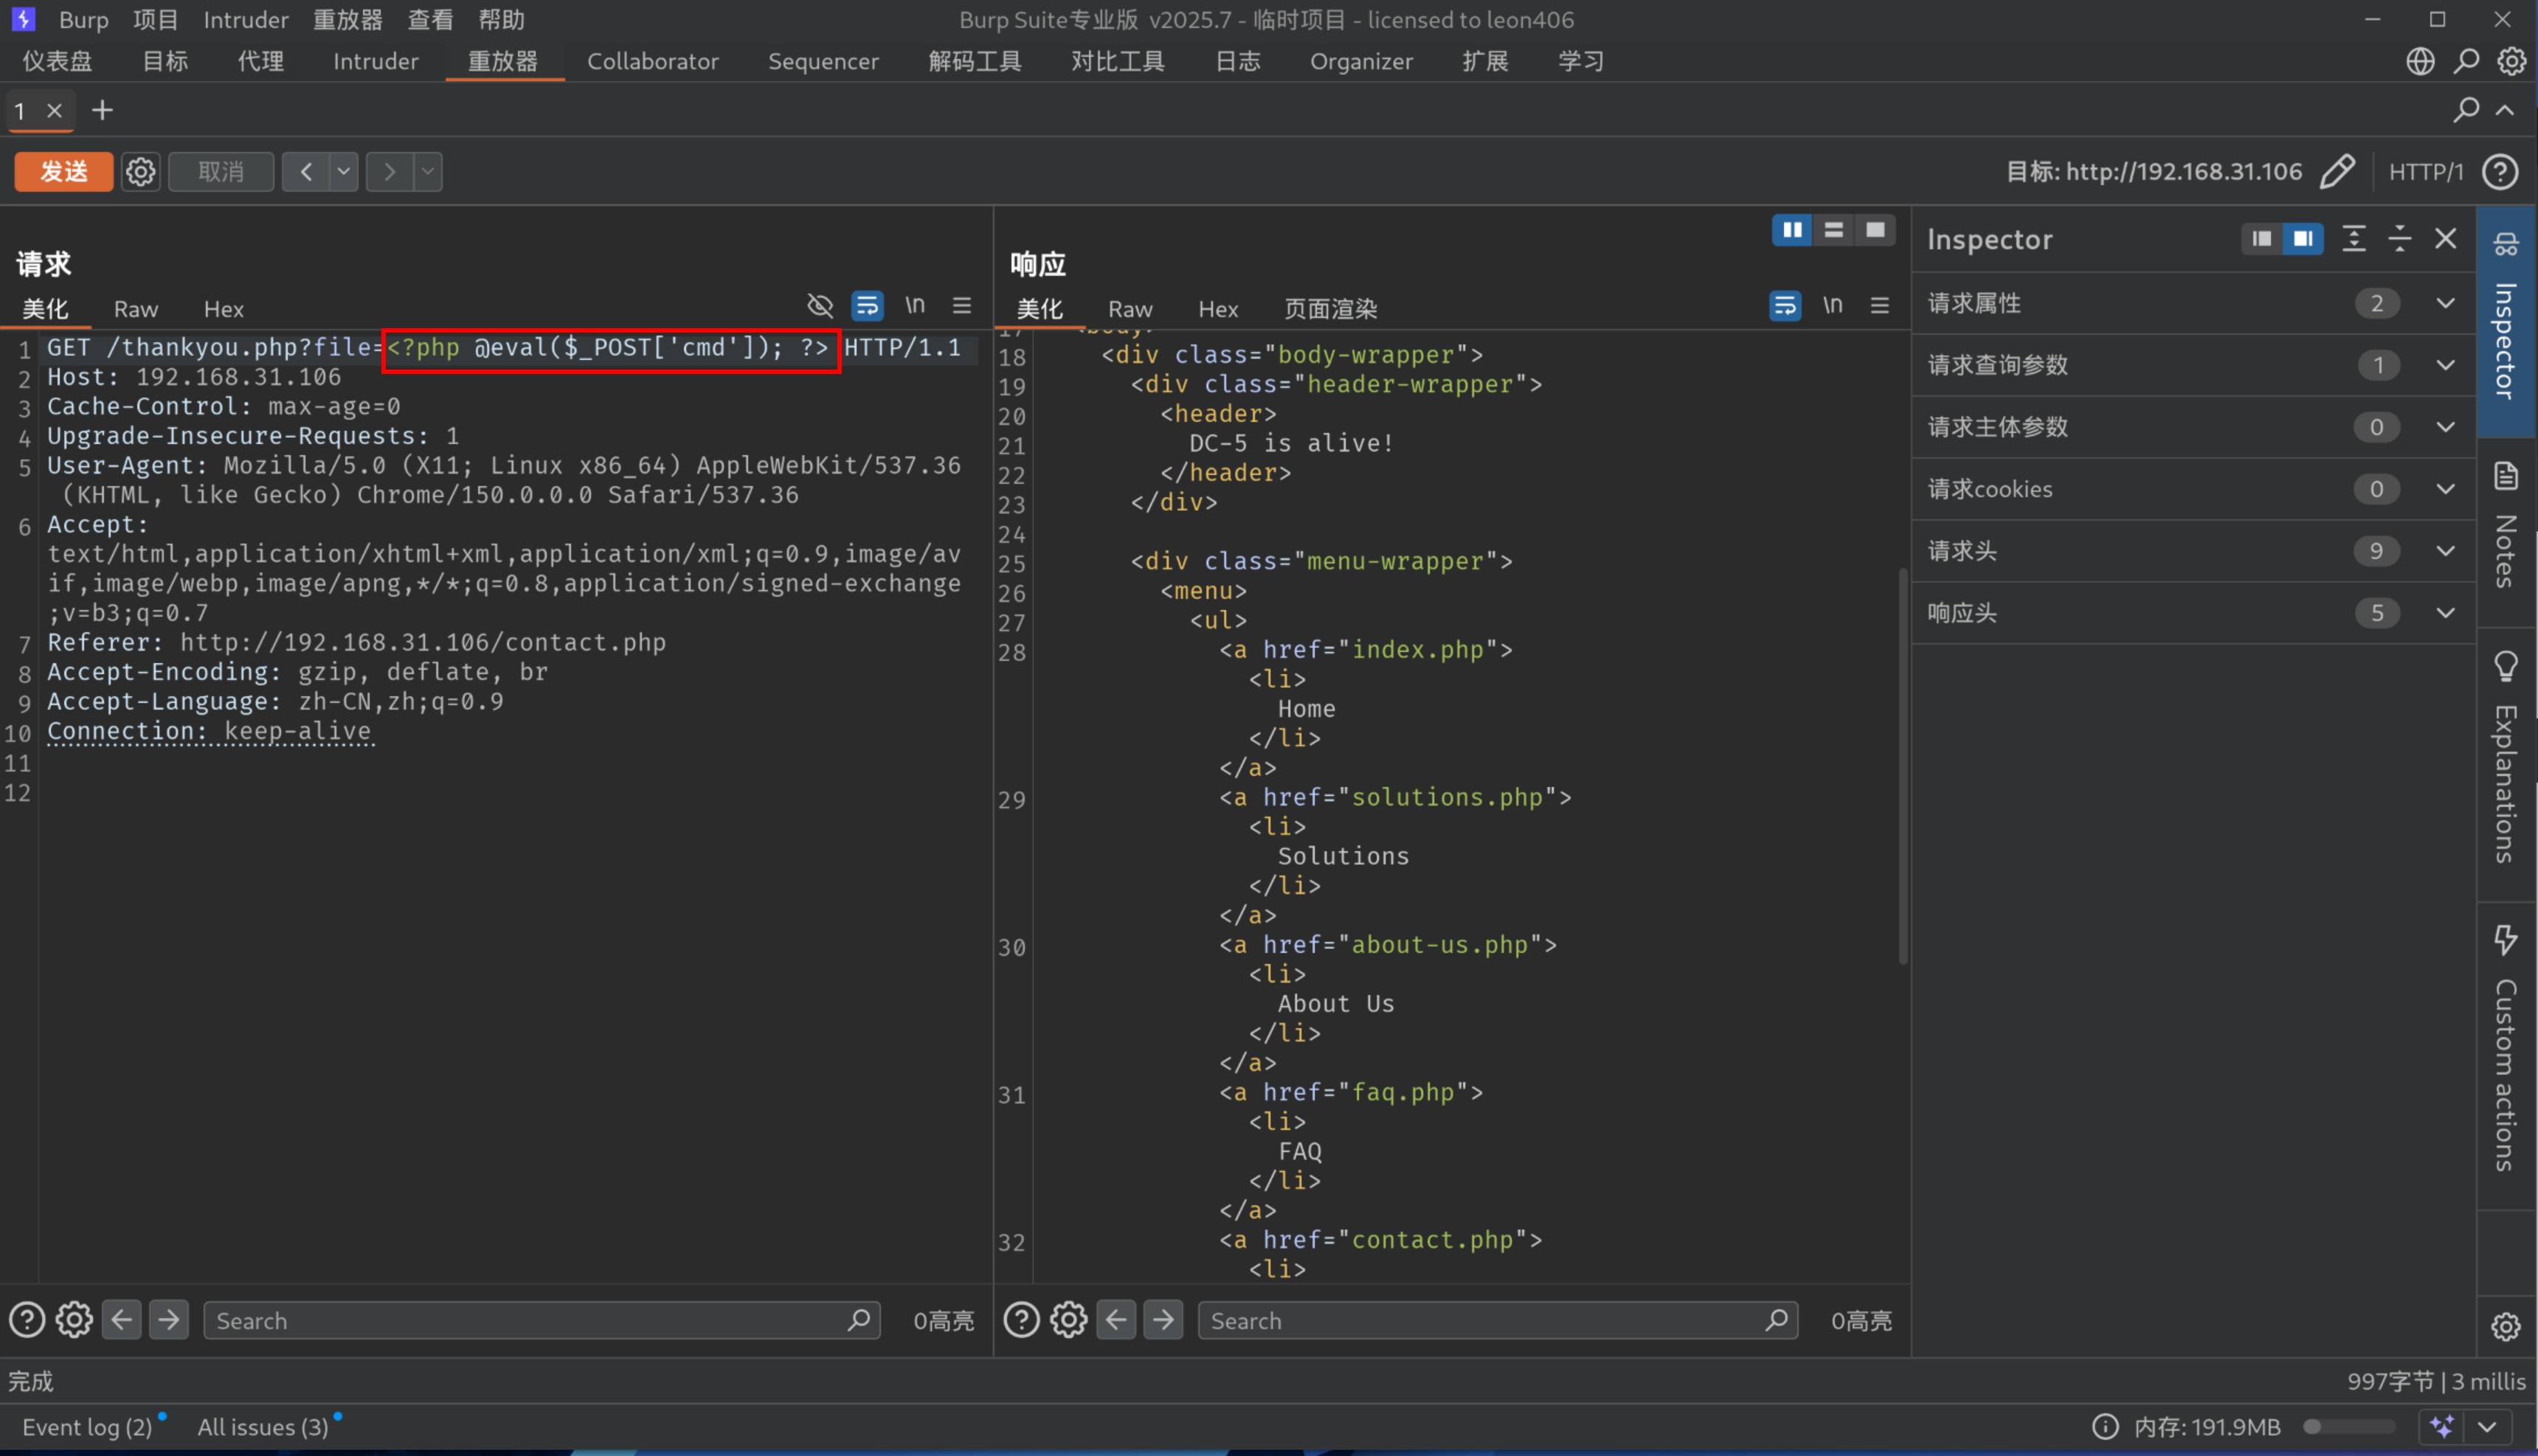Screen dimensions: 2538x1456
Task: Open the 项目 menu
Action: (x=155, y=19)
